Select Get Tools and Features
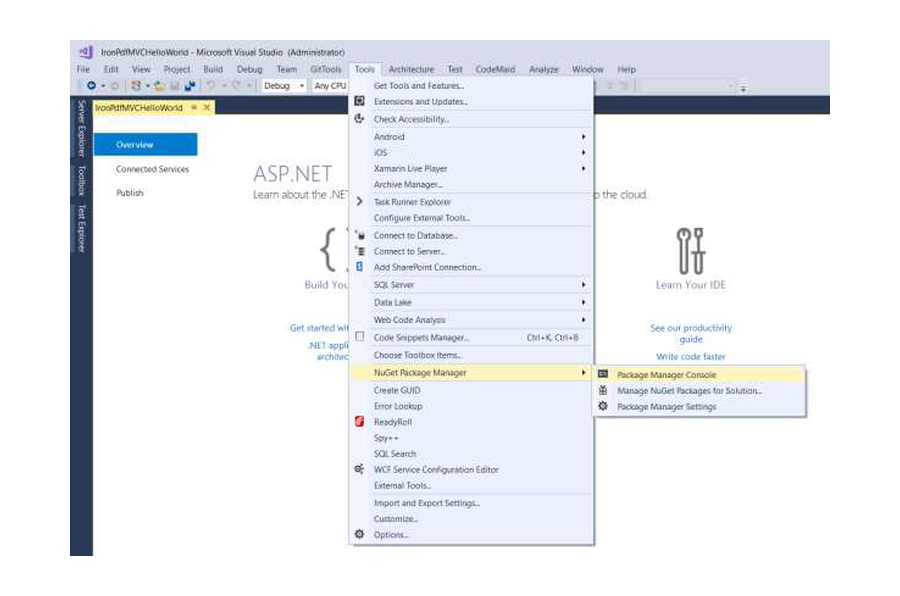 pos(471,86)
